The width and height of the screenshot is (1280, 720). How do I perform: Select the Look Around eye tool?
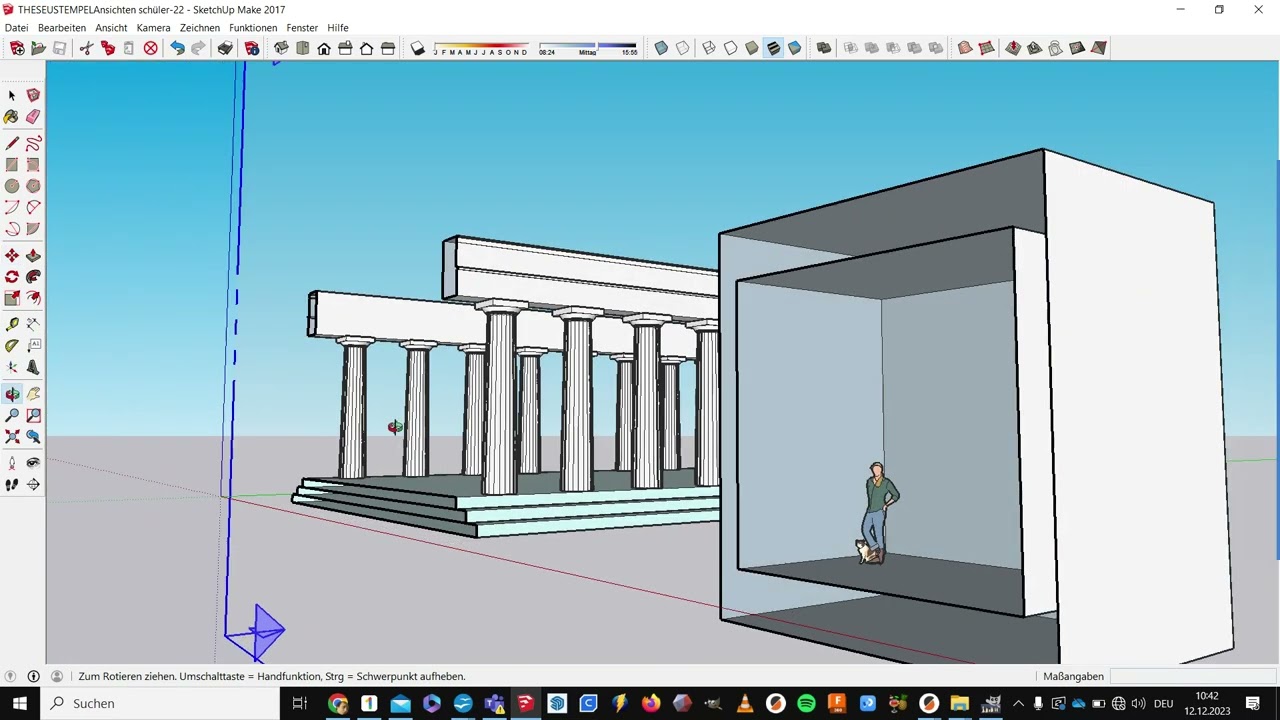(33, 463)
